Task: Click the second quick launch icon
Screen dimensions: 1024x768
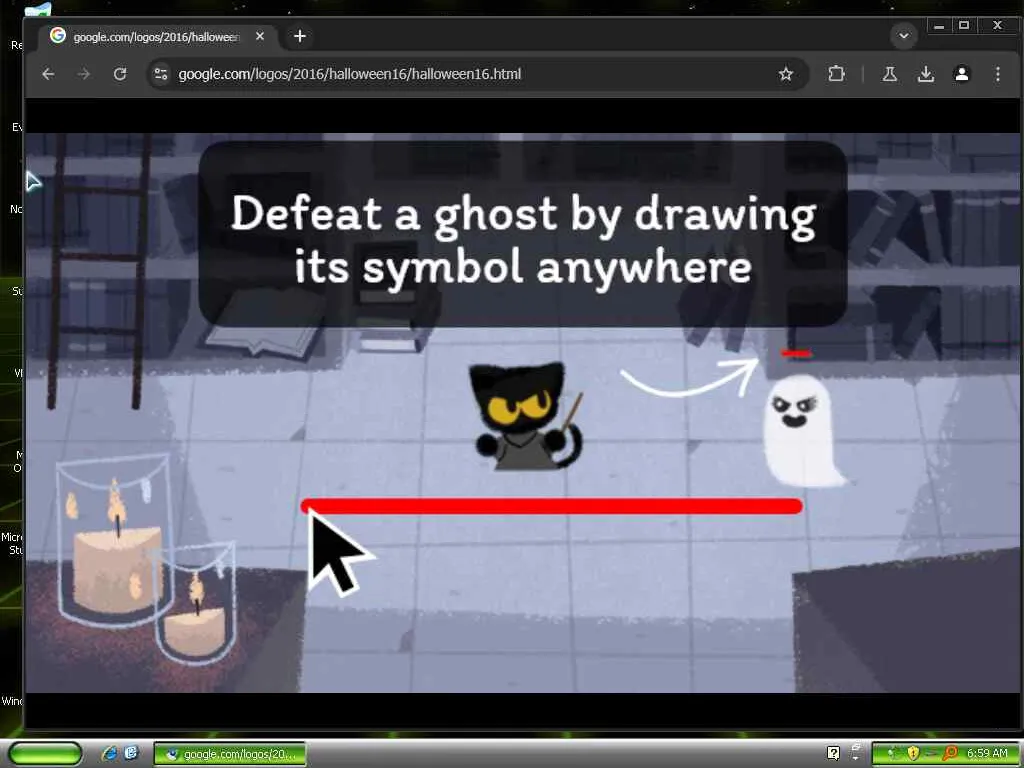Action: click(131, 754)
